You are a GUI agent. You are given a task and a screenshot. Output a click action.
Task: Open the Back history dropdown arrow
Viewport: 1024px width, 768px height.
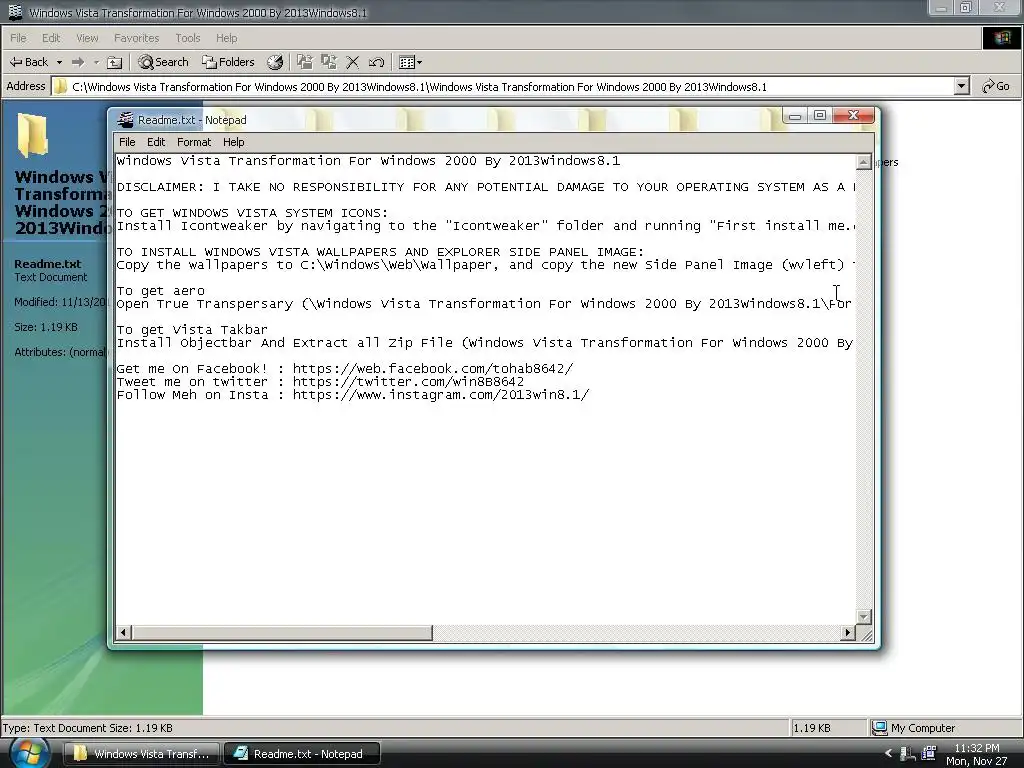[x=59, y=62]
